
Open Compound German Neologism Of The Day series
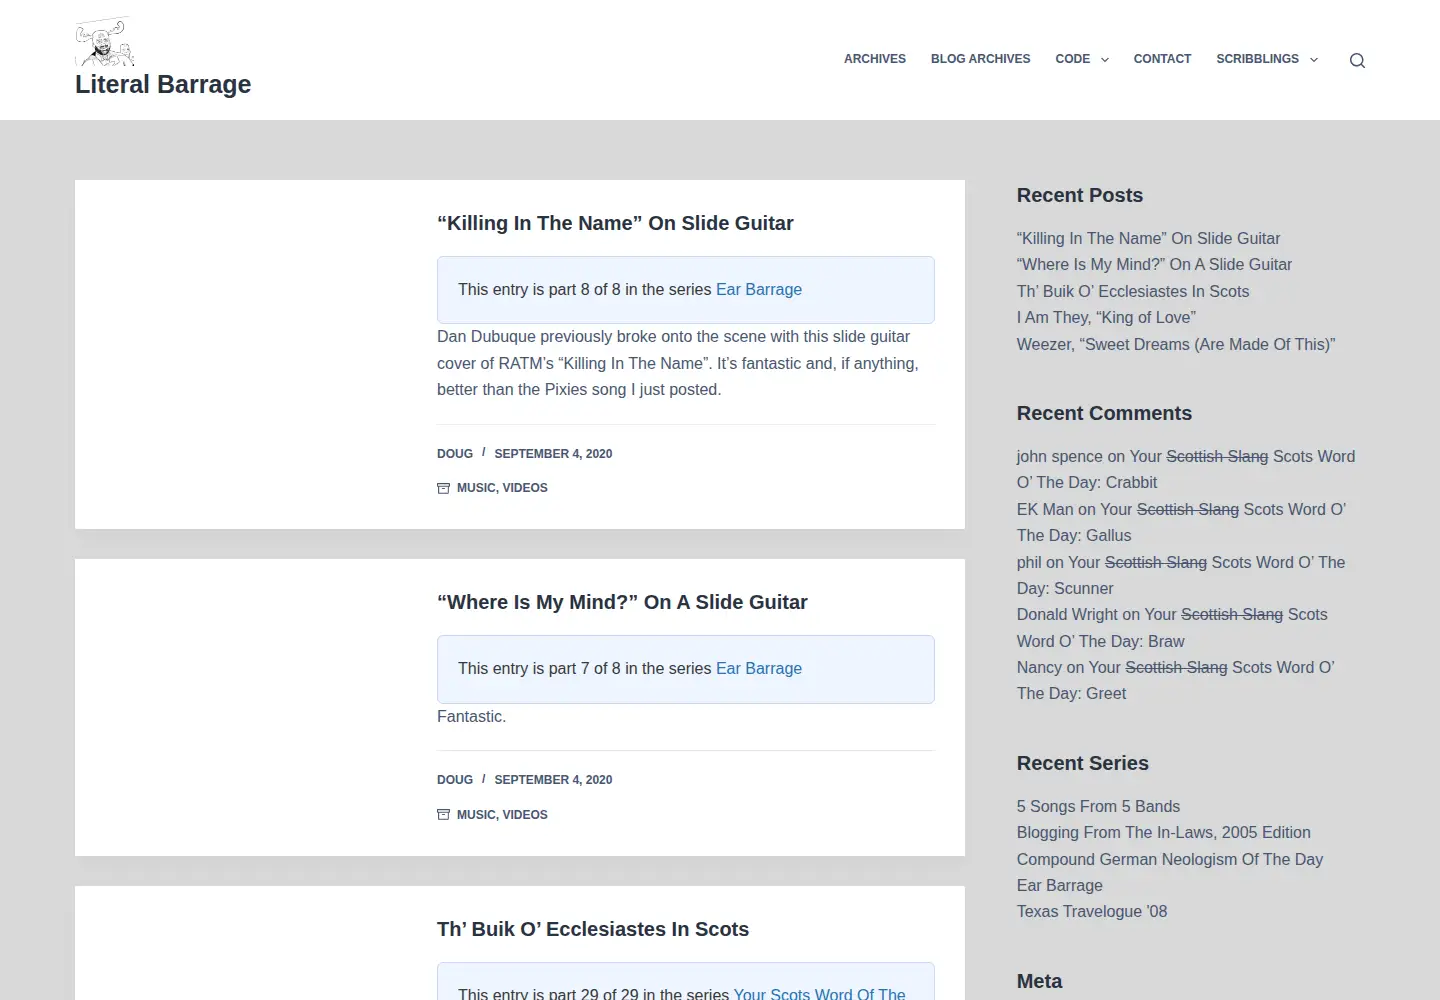click(1170, 859)
